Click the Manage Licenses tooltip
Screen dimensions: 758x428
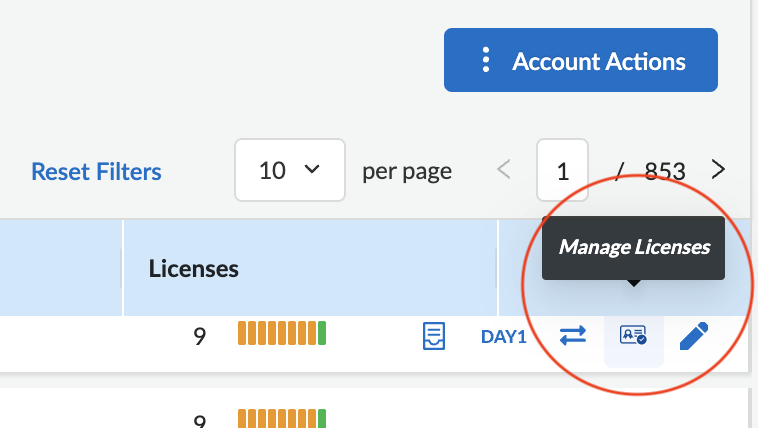[x=634, y=247]
